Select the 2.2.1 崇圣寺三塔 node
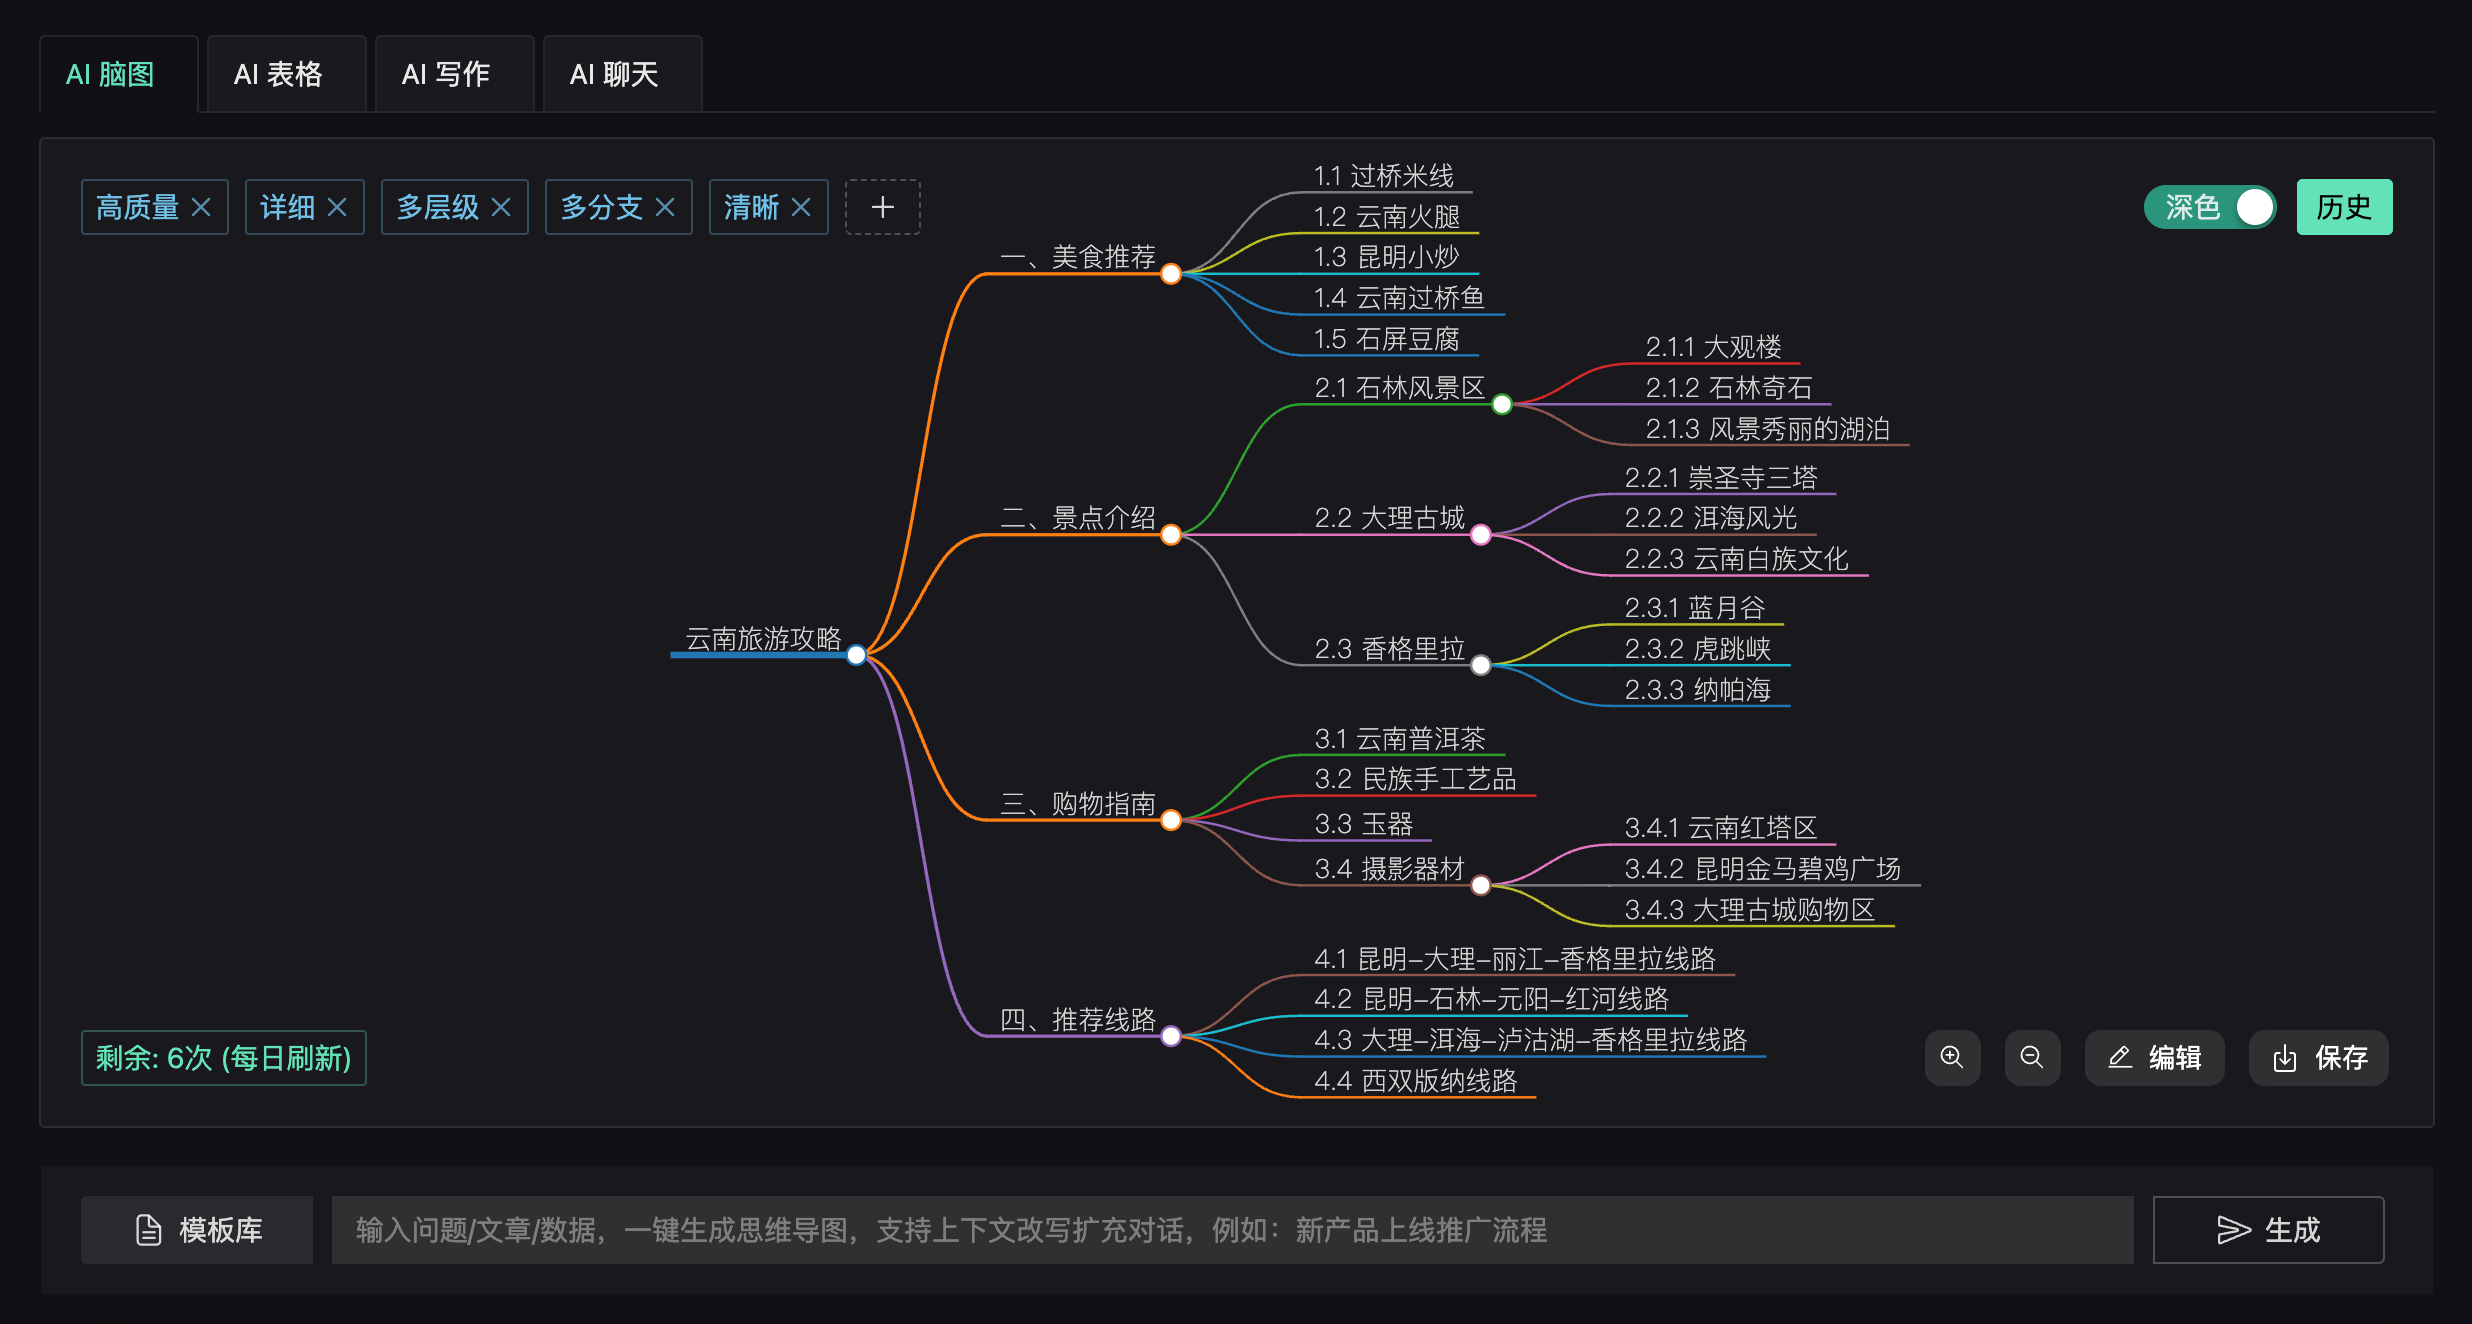Viewport: 2472px width, 1324px height. (1721, 478)
